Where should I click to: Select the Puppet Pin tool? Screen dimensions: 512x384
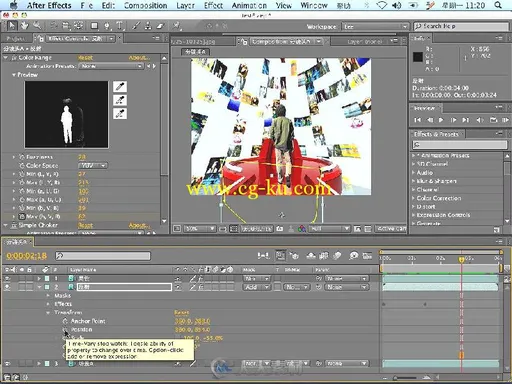point(177,26)
